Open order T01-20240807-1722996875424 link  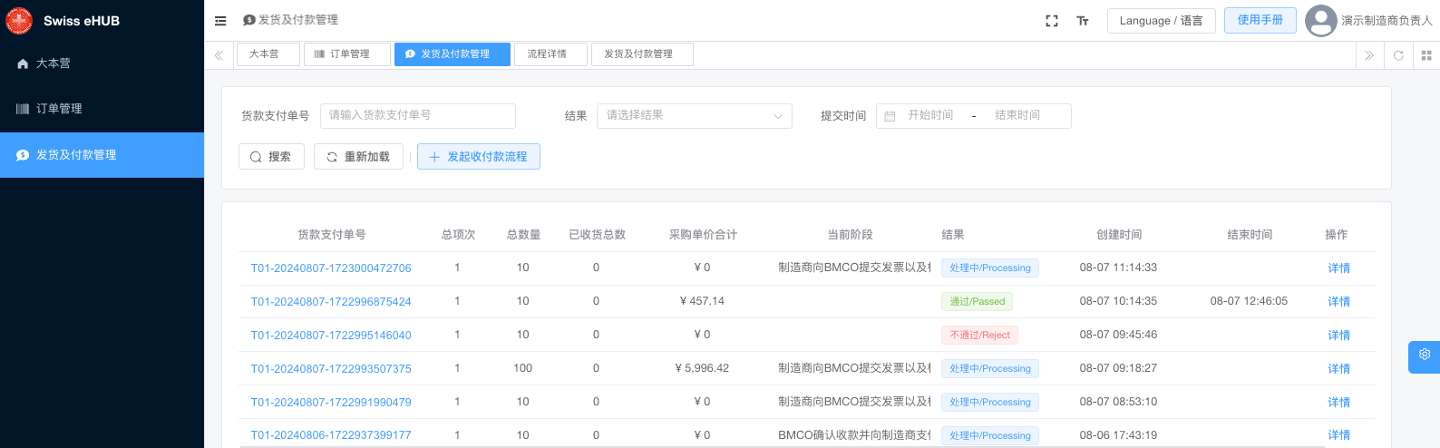pos(331,301)
